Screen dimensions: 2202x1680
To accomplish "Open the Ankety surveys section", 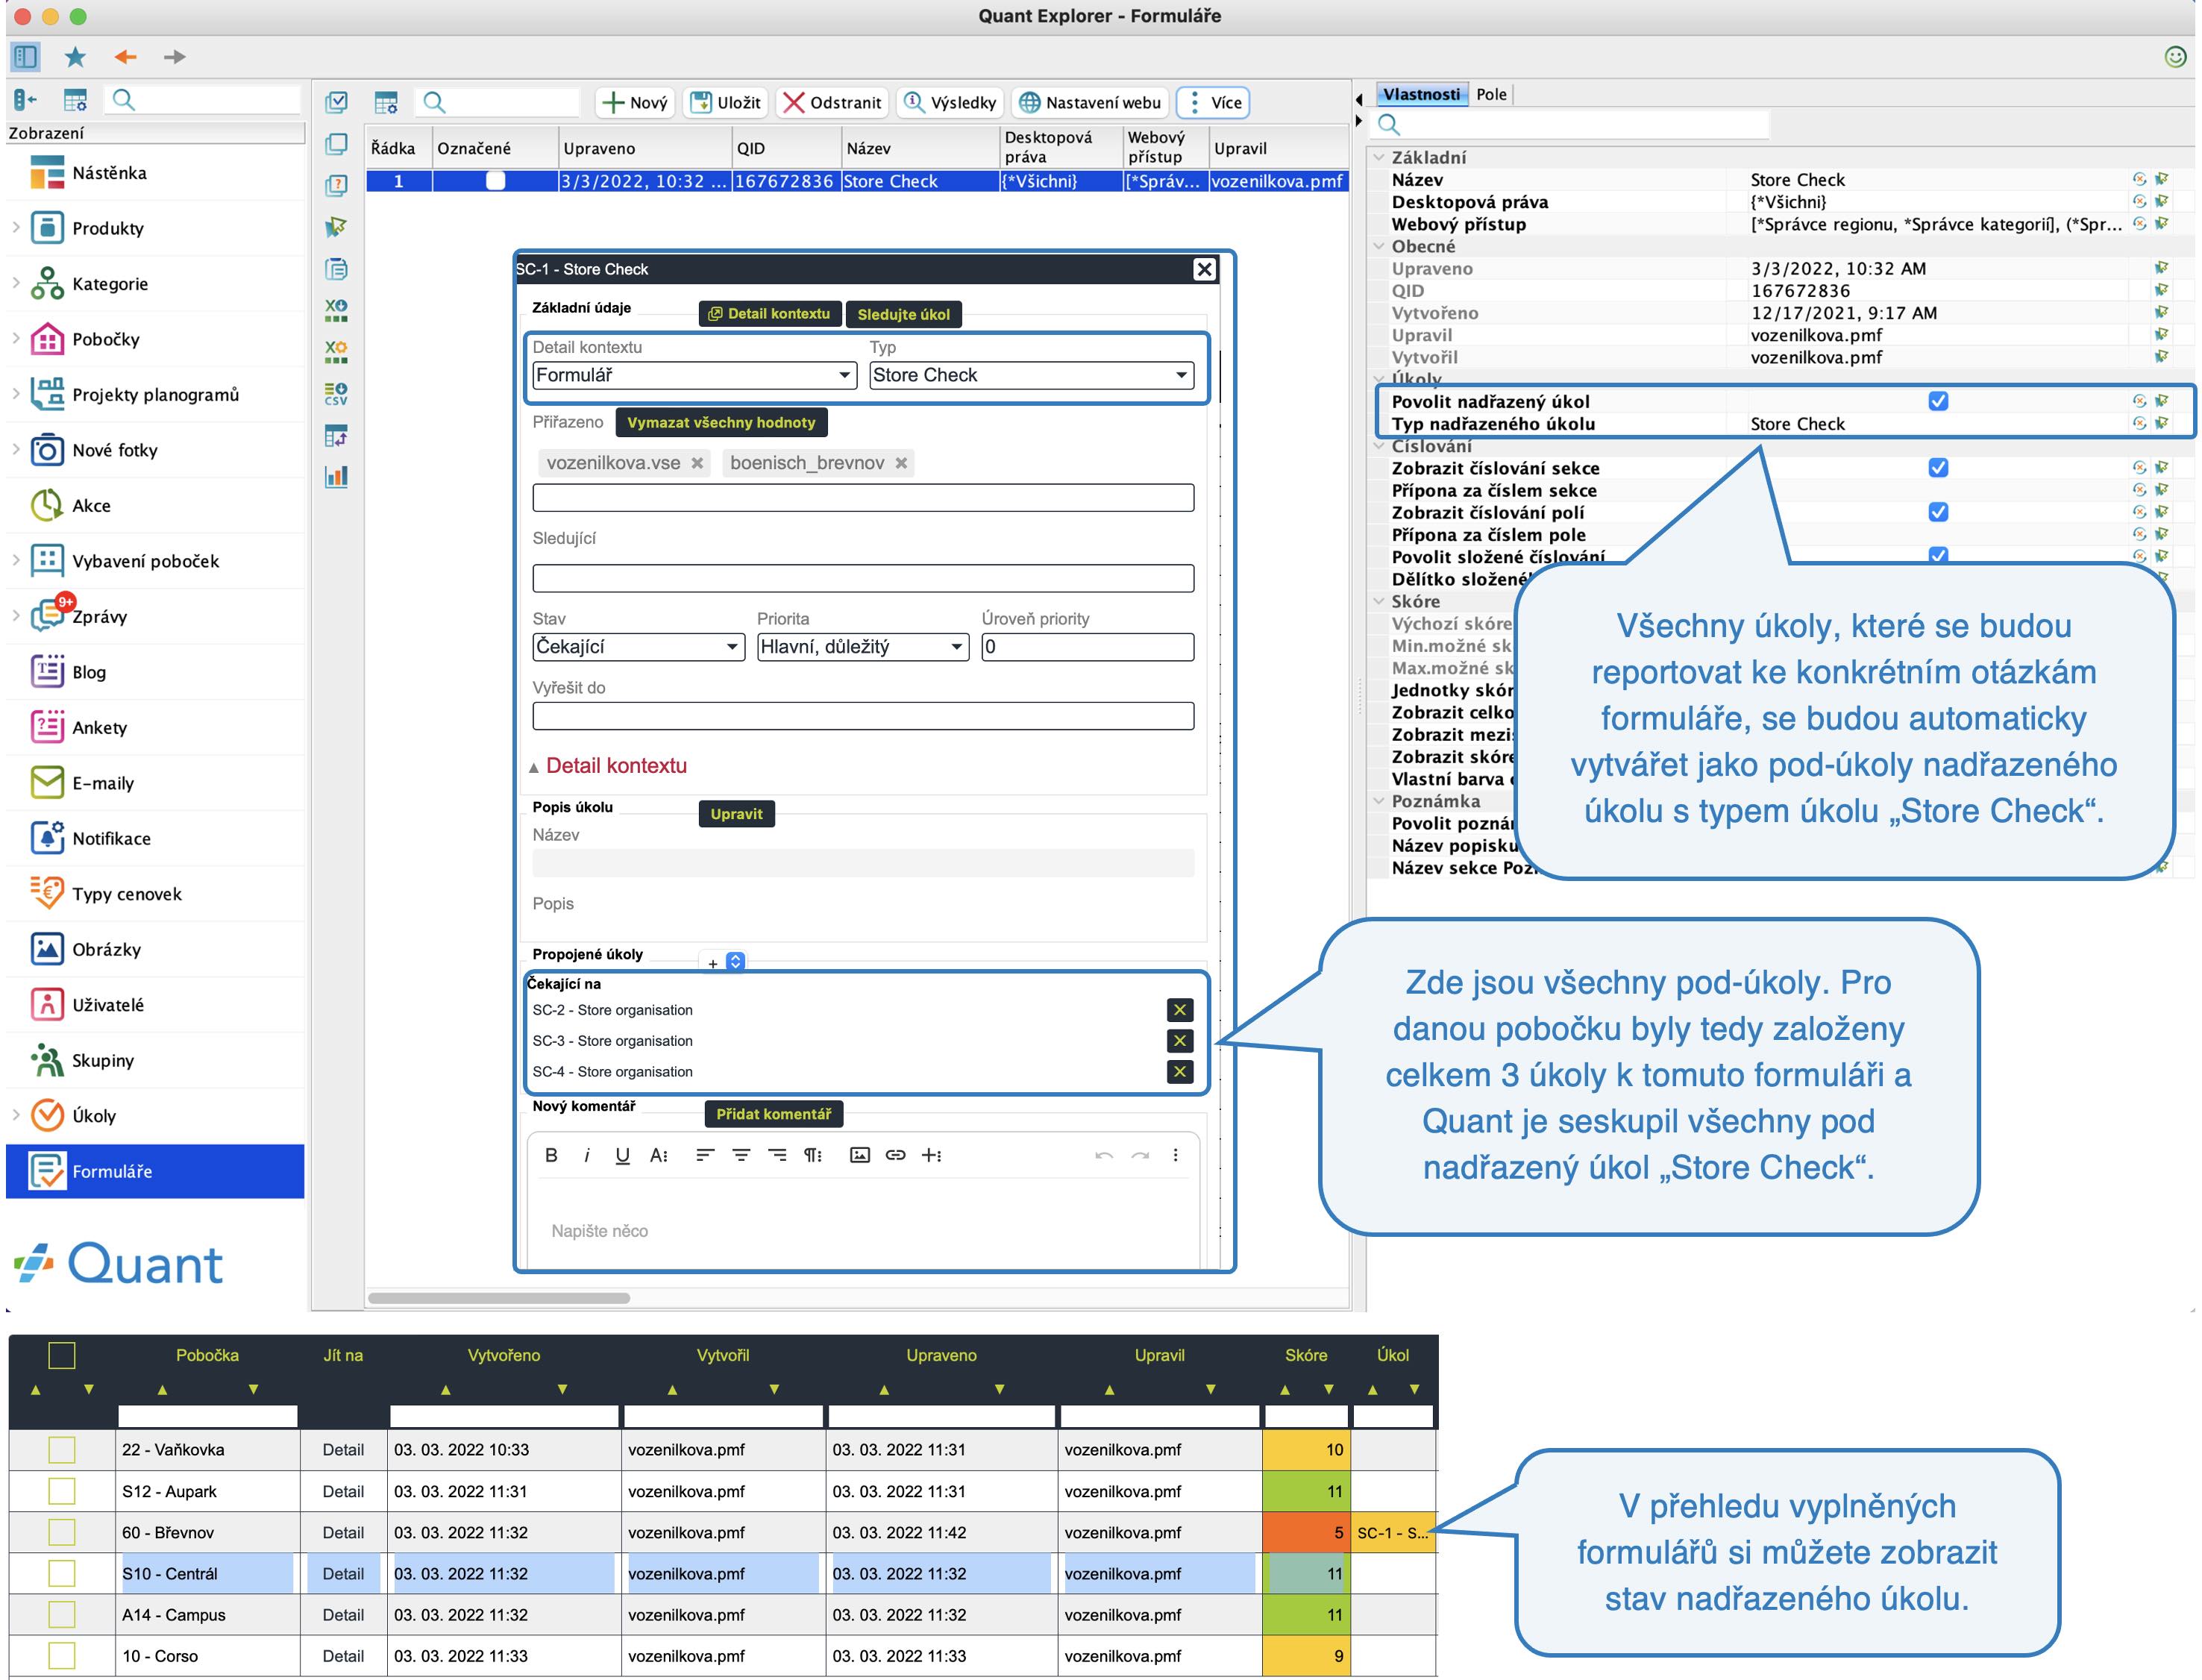I will pyautogui.click(x=99, y=728).
